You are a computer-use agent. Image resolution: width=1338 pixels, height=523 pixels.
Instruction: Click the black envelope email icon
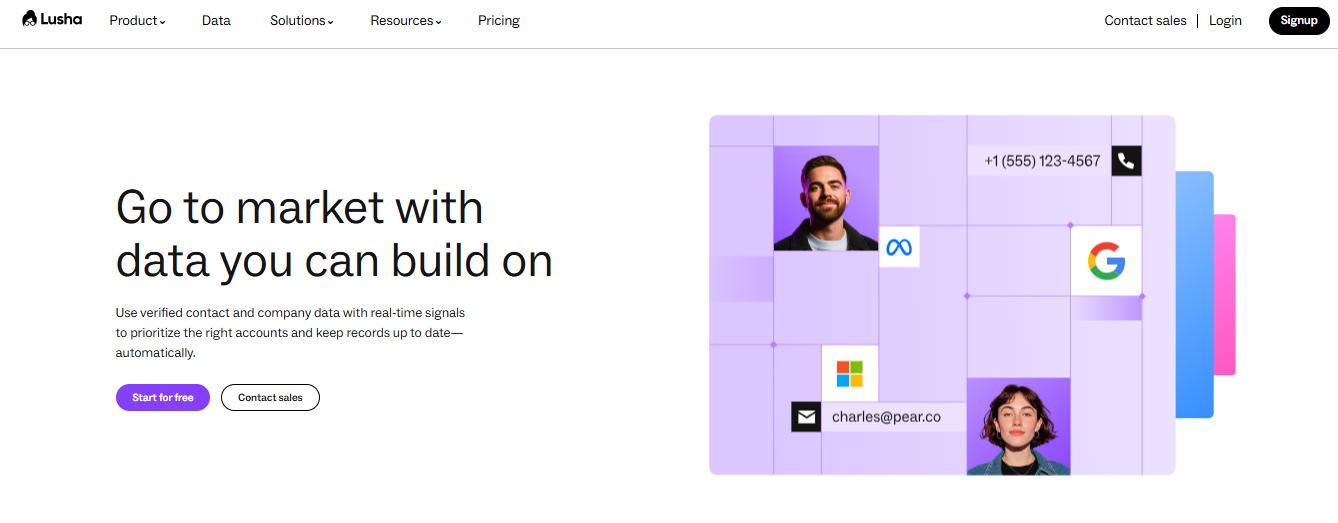(806, 417)
